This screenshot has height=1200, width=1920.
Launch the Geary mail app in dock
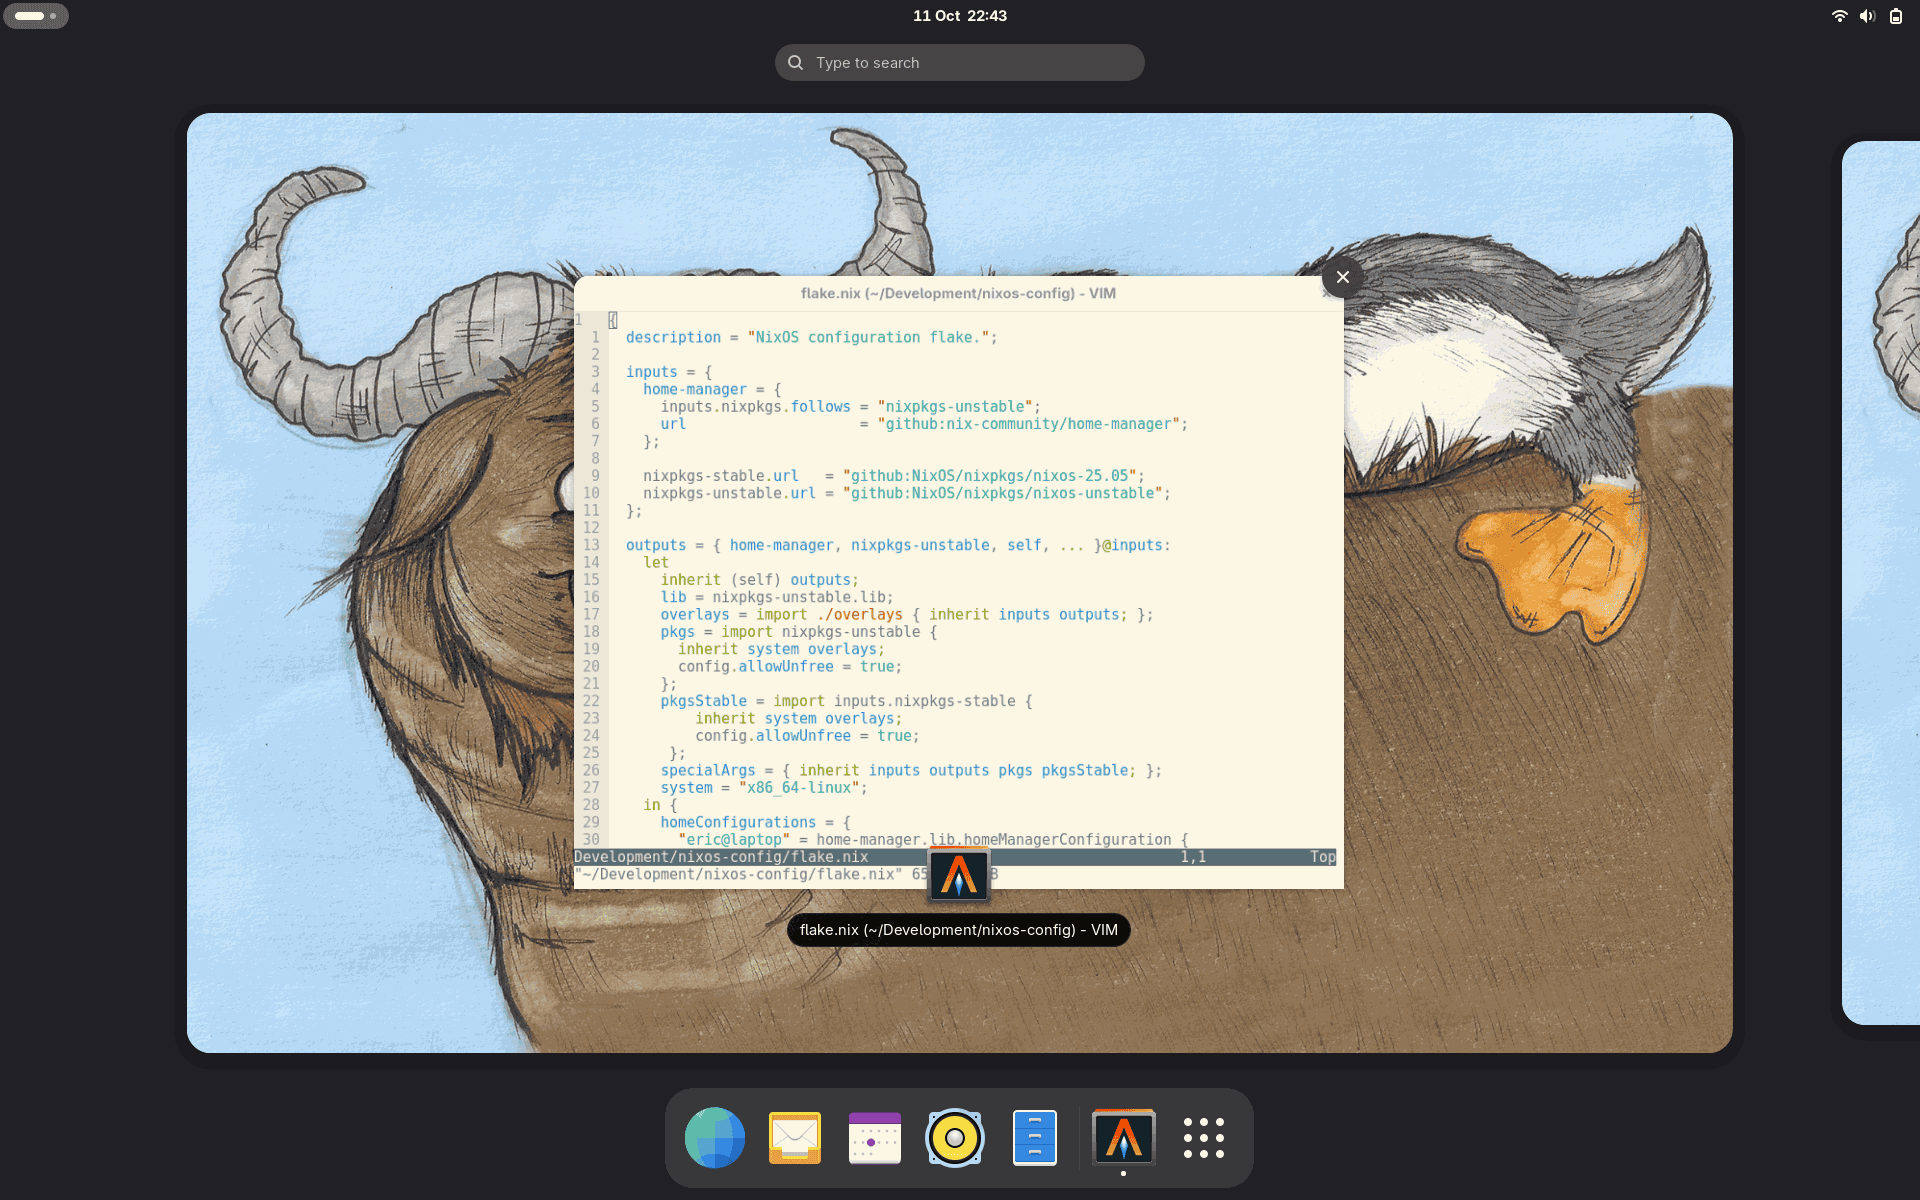[794, 1137]
